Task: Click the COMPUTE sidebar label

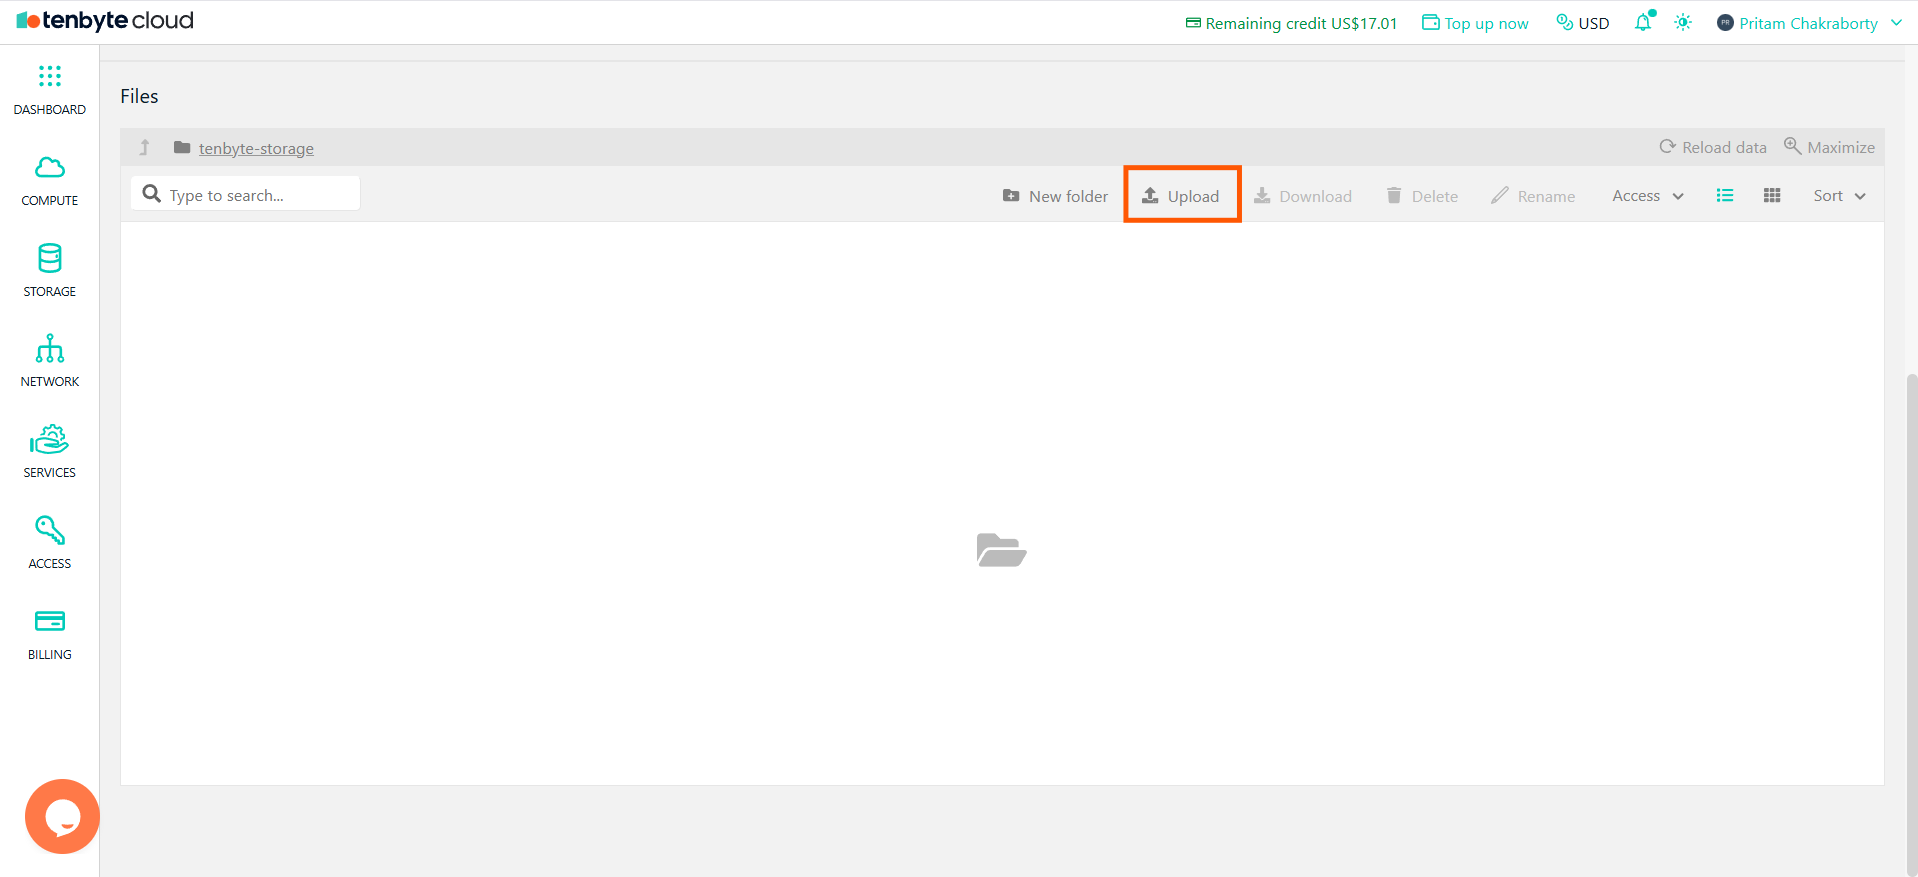Action: 49,201
